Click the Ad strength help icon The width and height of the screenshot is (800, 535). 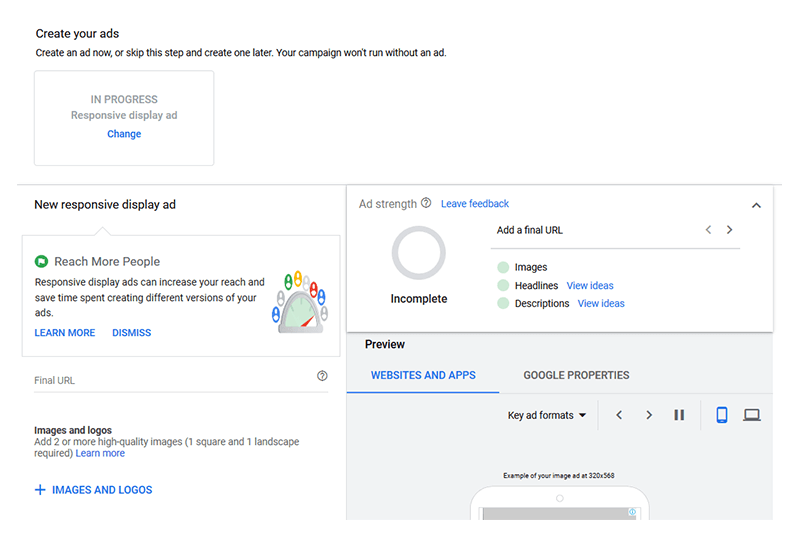pyautogui.click(x=426, y=203)
